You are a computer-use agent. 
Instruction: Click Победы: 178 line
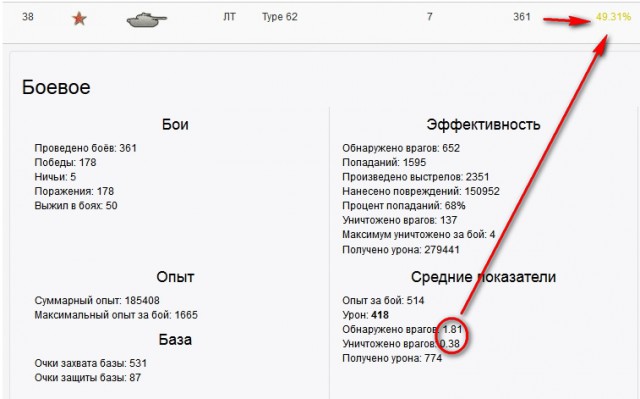(65, 162)
